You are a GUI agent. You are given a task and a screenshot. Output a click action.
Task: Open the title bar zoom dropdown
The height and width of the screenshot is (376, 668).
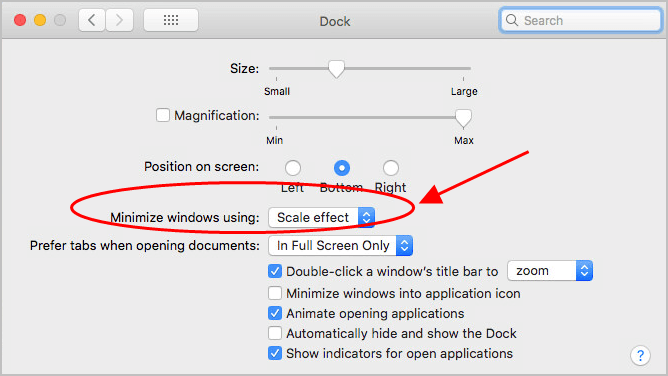(550, 271)
